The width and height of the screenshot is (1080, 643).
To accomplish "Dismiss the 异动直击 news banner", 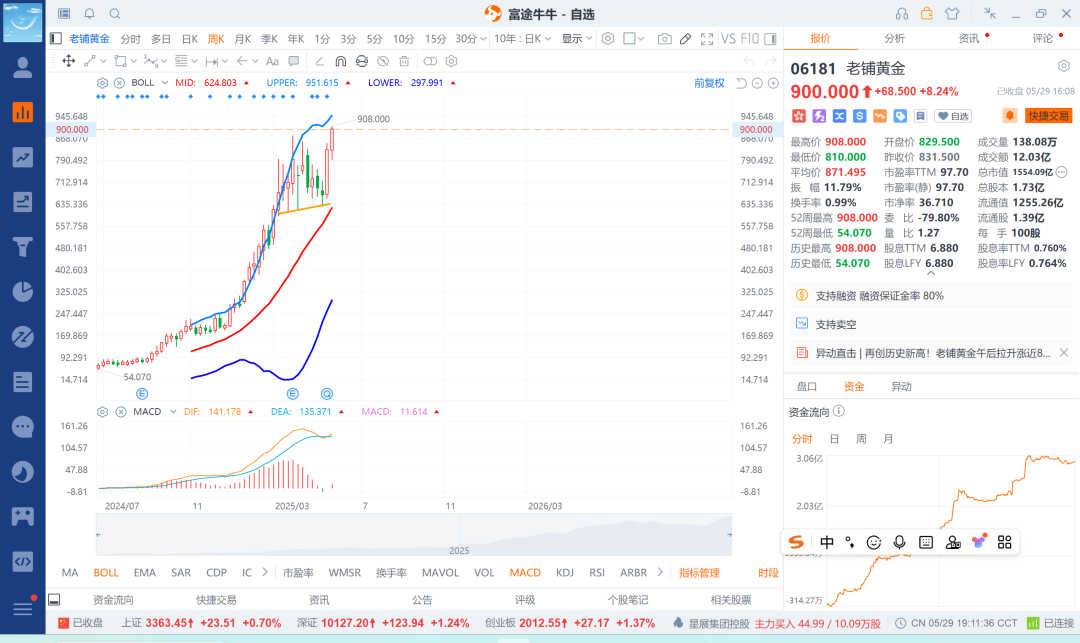I will pyautogui.click(x=1063, y=352).
